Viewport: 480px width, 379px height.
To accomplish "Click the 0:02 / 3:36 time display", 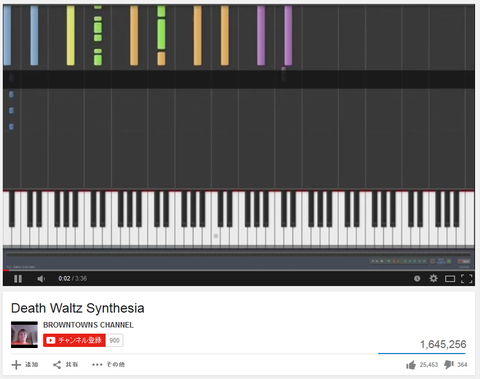I will (73, 278).
